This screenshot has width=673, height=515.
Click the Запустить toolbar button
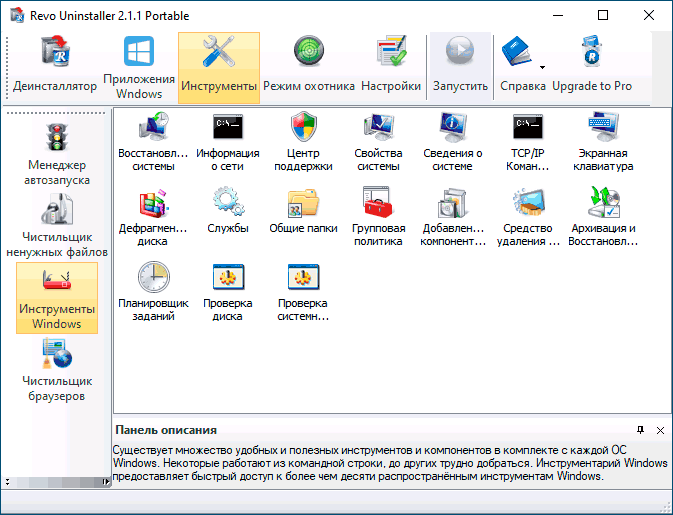click(x=460, y=67)
